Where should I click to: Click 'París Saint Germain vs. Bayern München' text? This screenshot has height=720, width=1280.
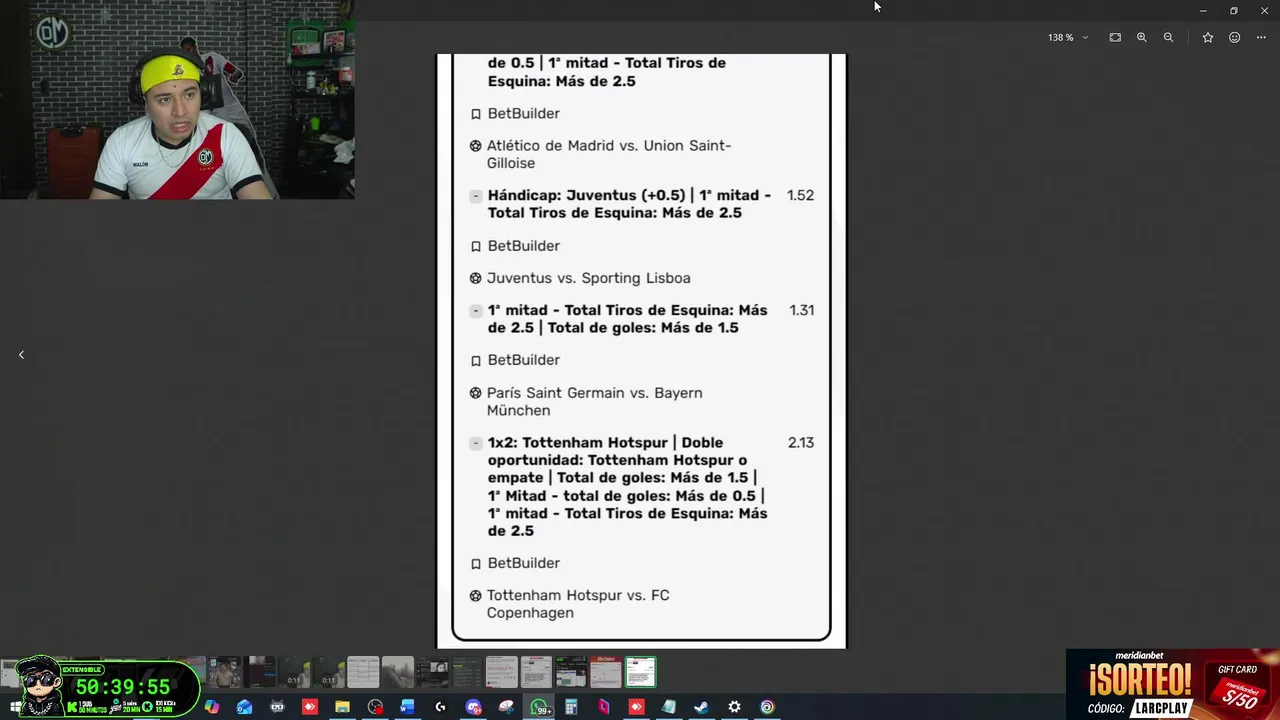(x=594, y=401)
